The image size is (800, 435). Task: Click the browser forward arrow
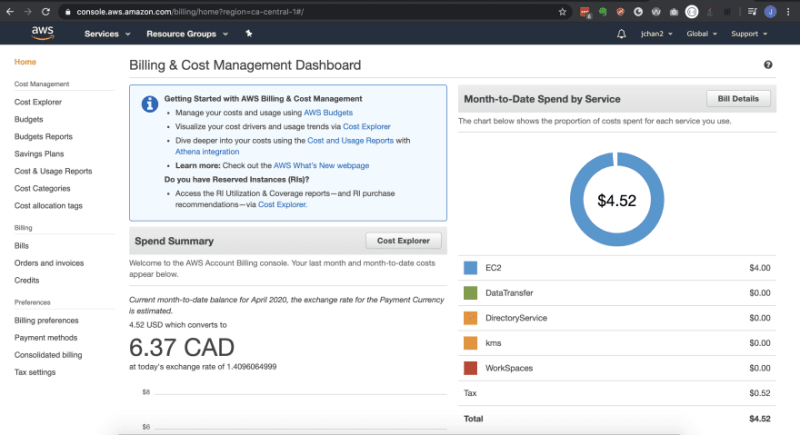[28, 12]
